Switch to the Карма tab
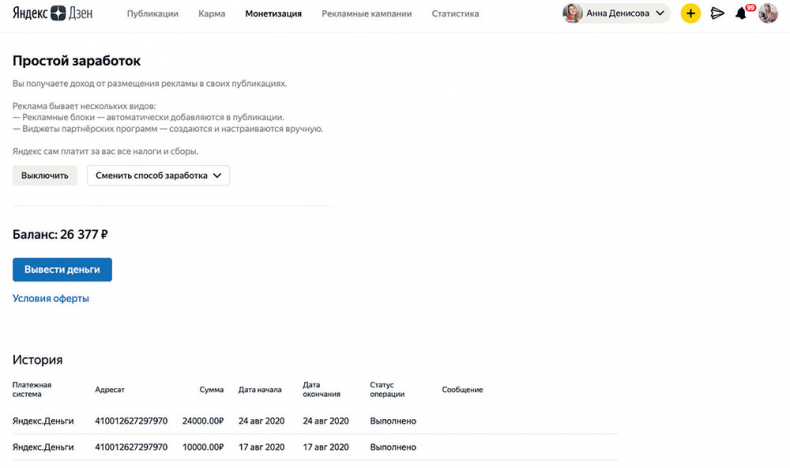790x468 pixels. 211,14
